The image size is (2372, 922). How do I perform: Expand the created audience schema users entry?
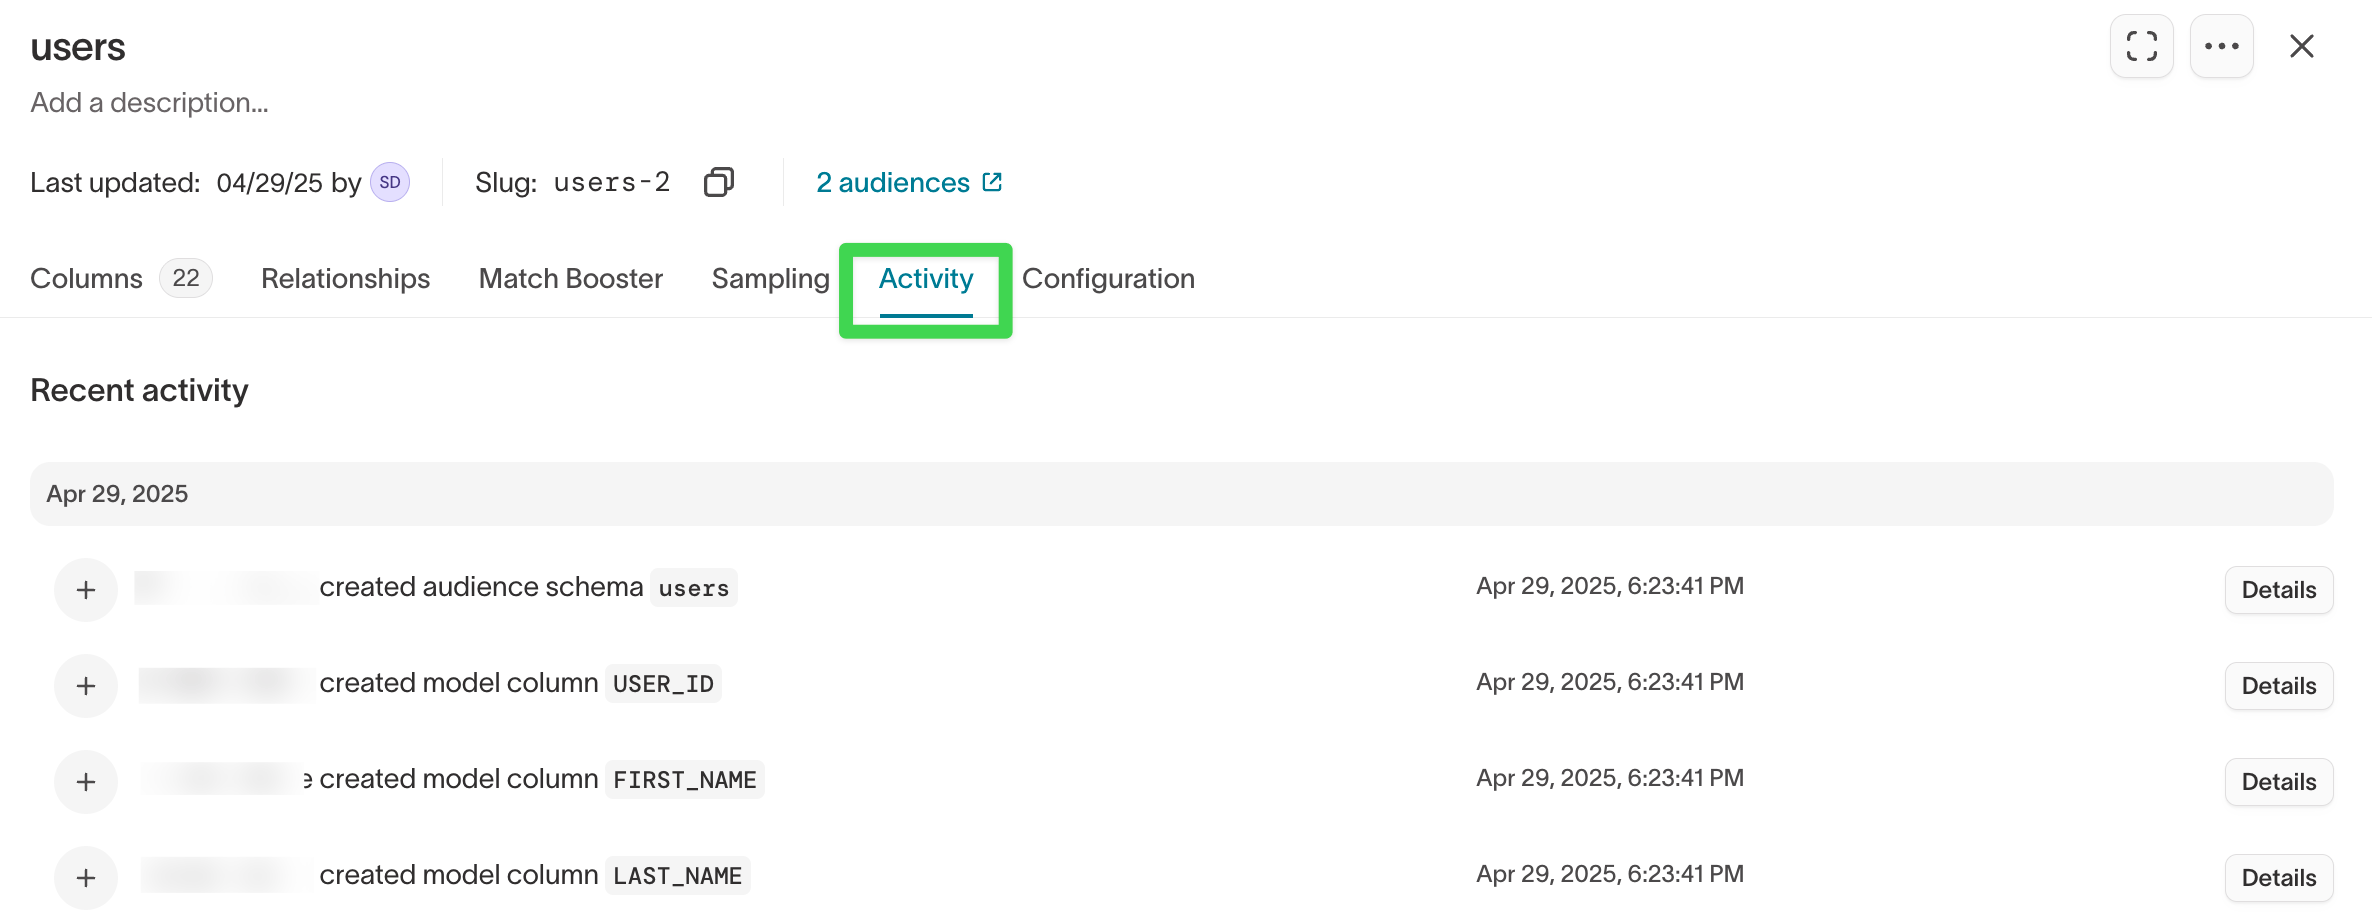tap(86, 590)
